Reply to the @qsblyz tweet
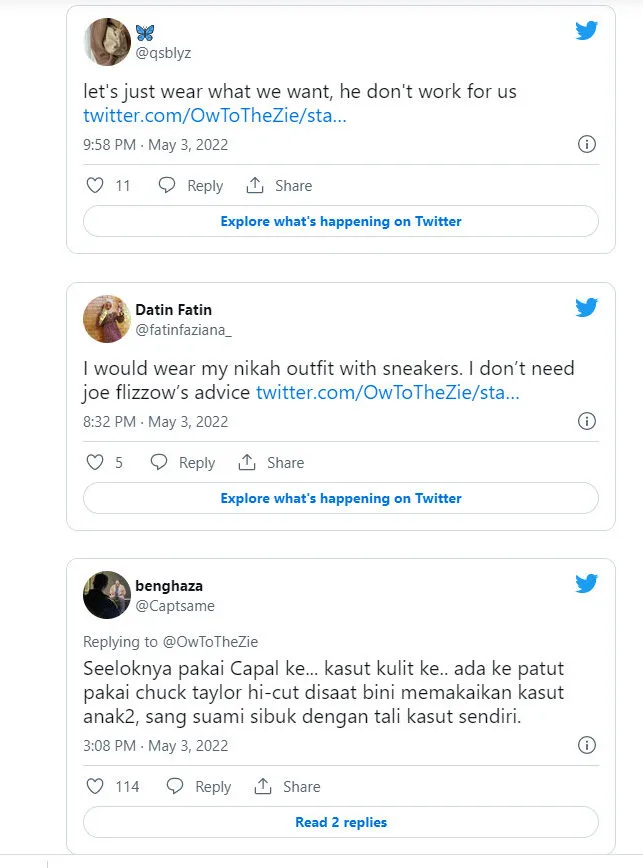Viewport: 643px width, 868px height. coord(191,186)
